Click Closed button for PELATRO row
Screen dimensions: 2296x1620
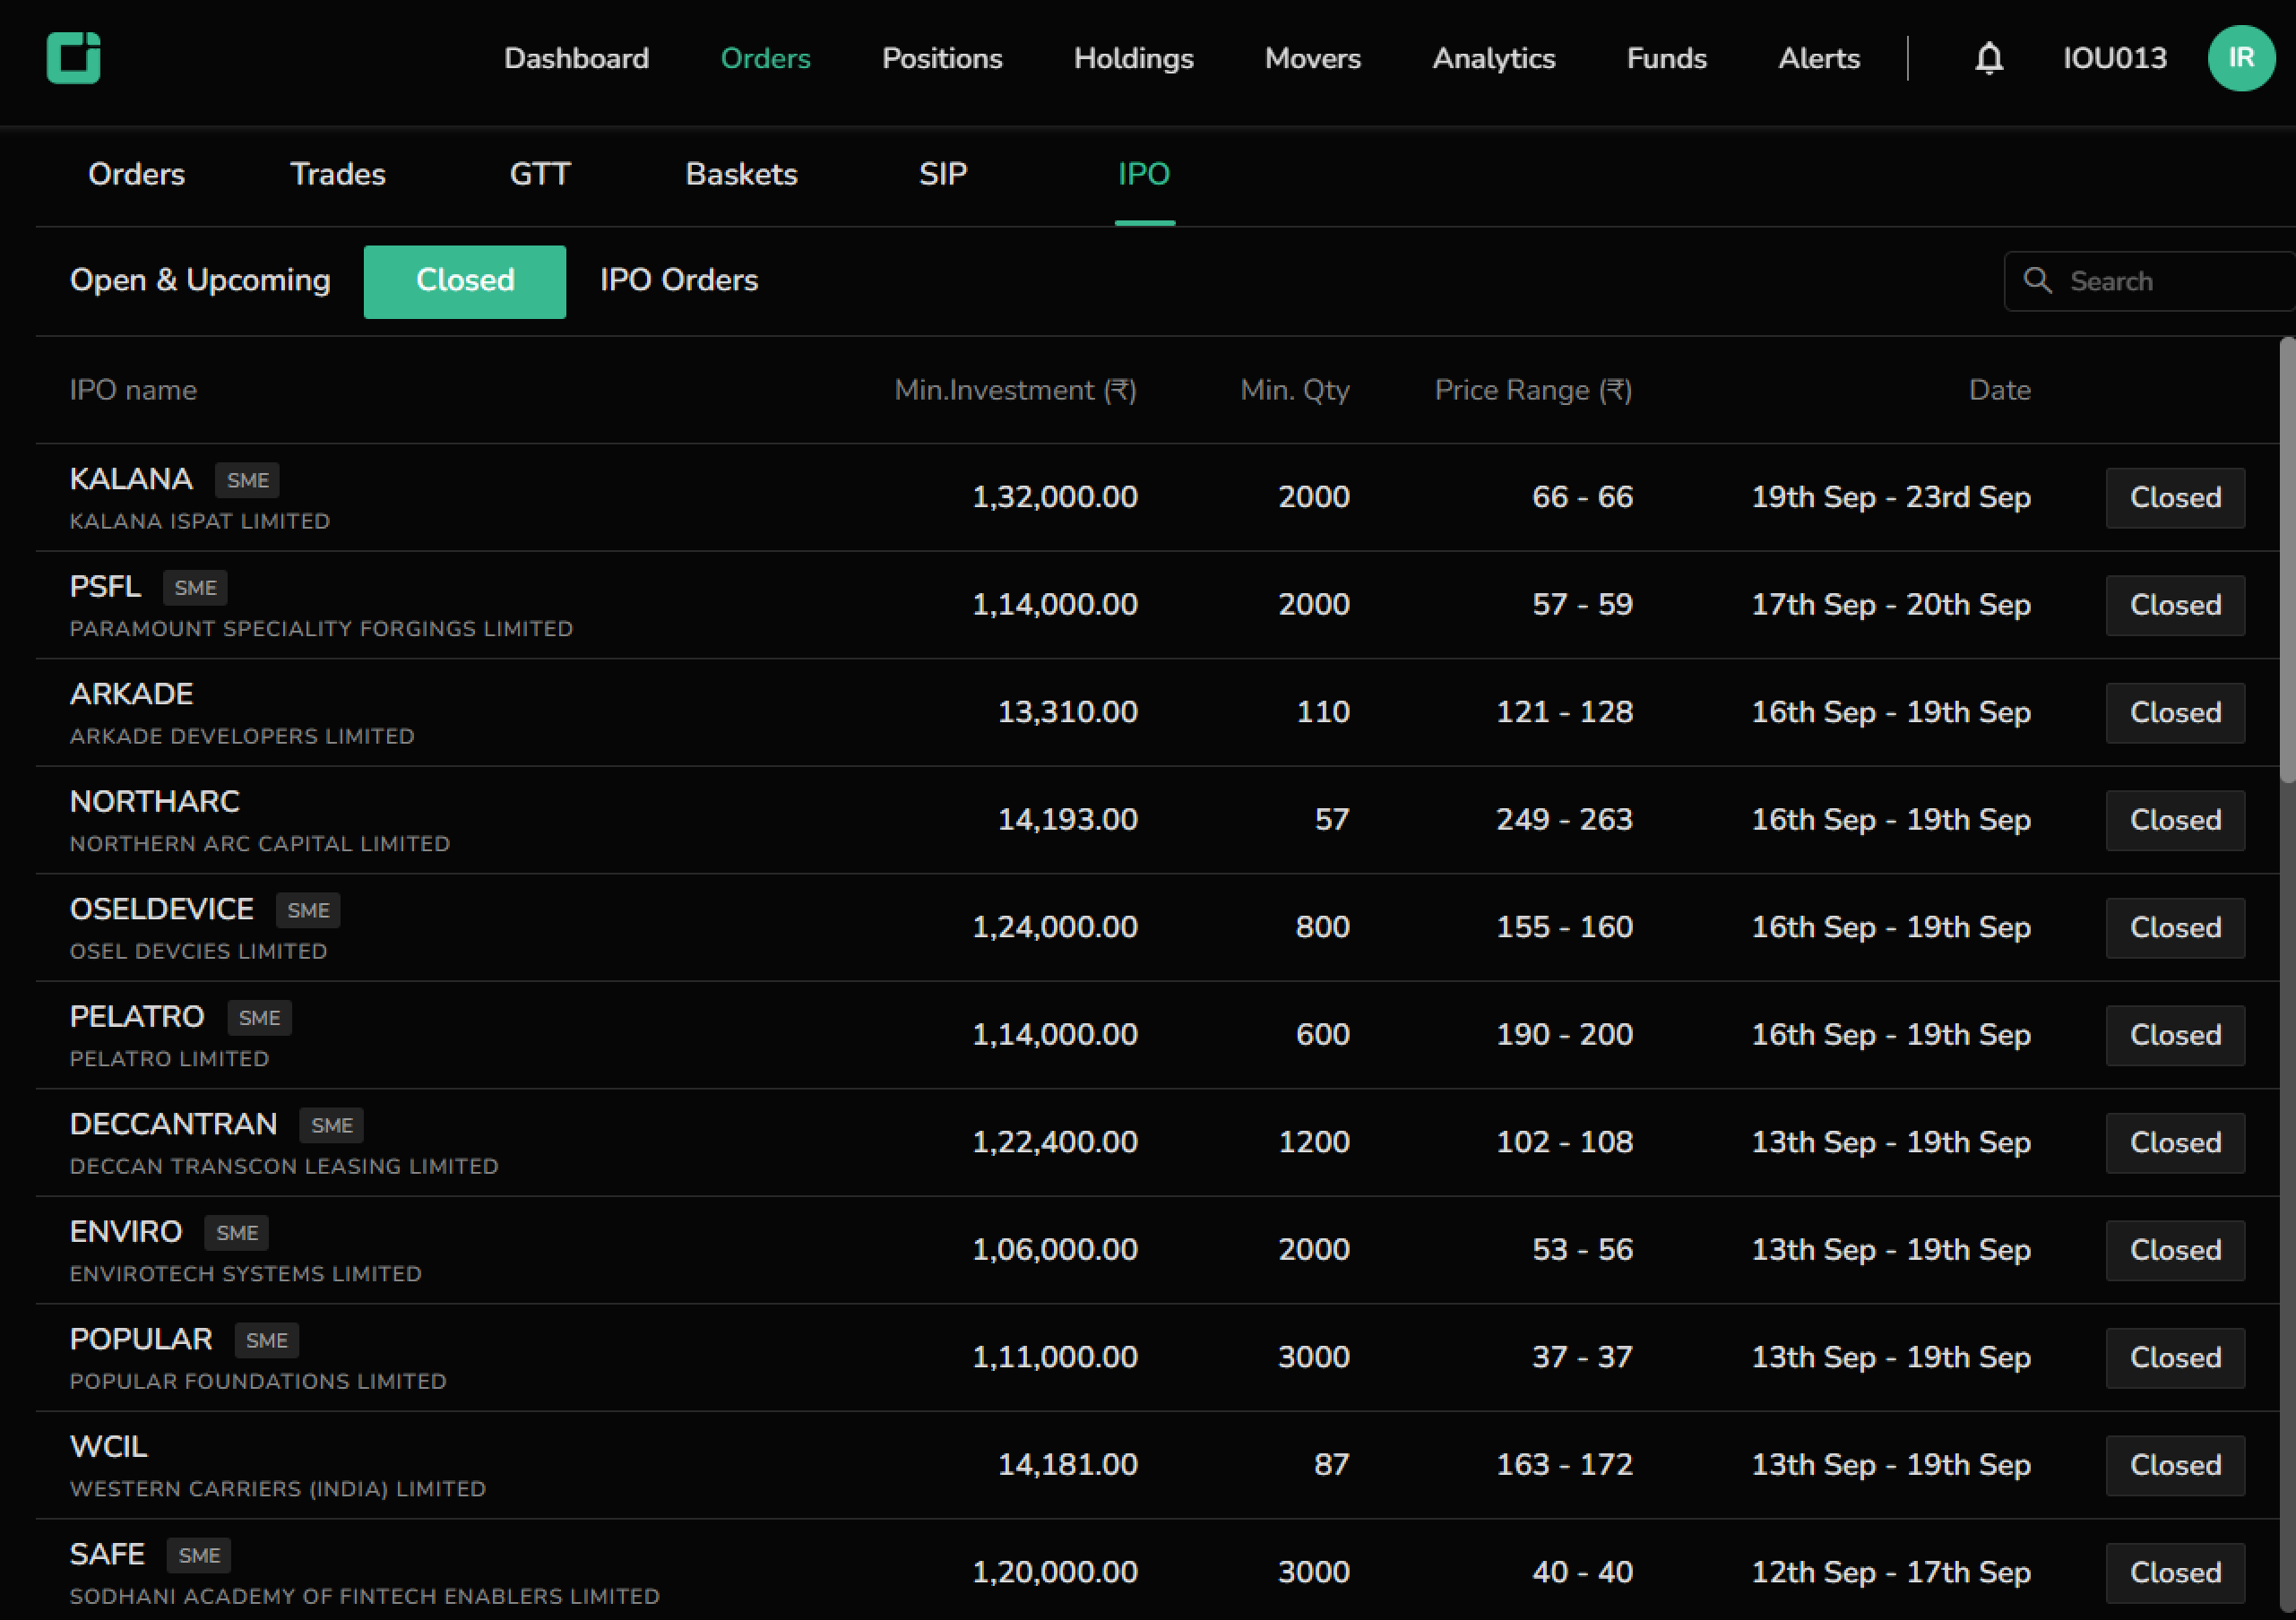pyautogui.click(x=2175, y=1035)
